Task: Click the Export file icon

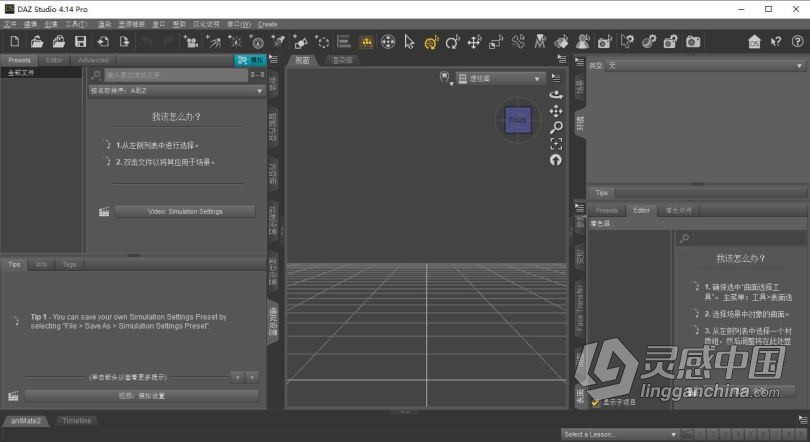Action: tap(124, 41)
